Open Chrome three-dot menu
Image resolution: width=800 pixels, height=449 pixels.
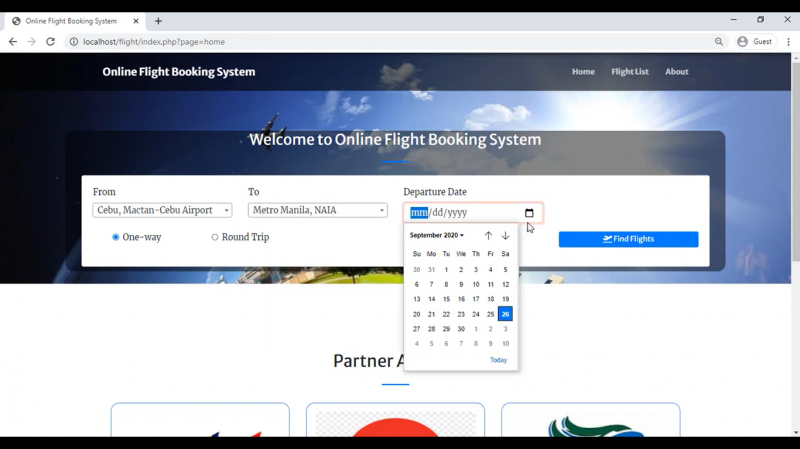pos(788,42)
